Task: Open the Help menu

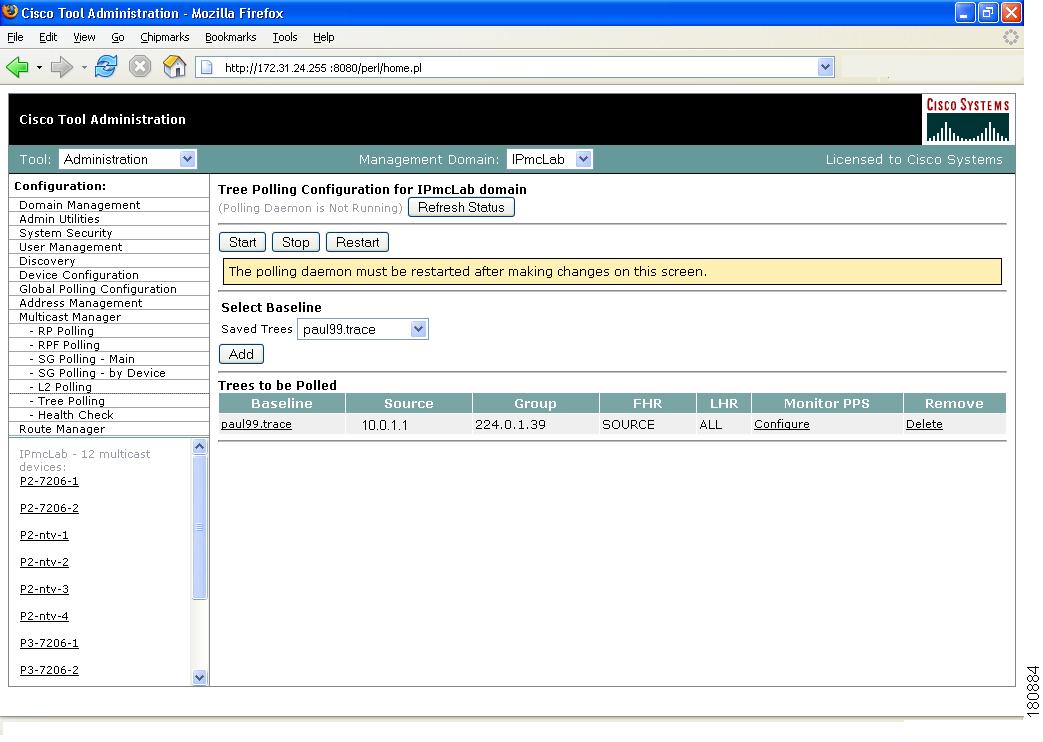Action: coord(324,37)
